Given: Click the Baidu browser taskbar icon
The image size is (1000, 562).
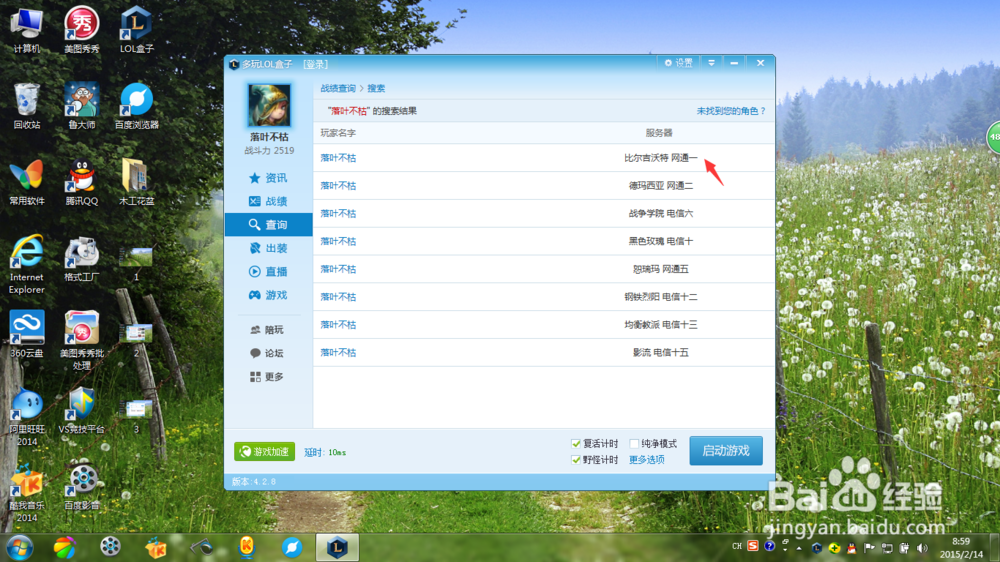Looking at the screenshot, I should 292,547.
